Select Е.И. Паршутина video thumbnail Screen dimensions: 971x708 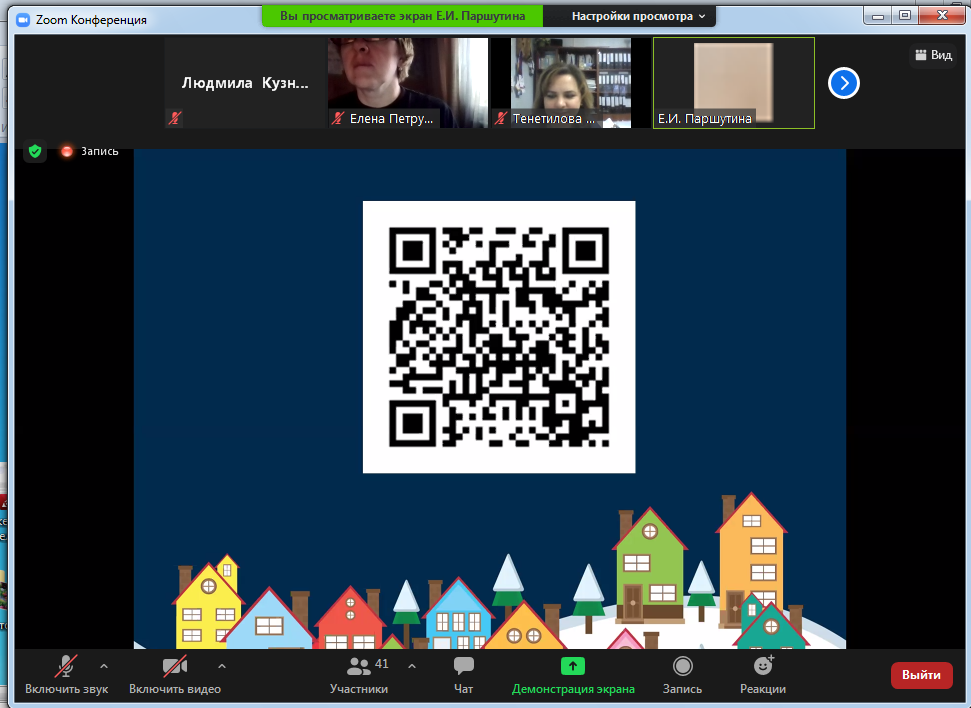point(733,83)
